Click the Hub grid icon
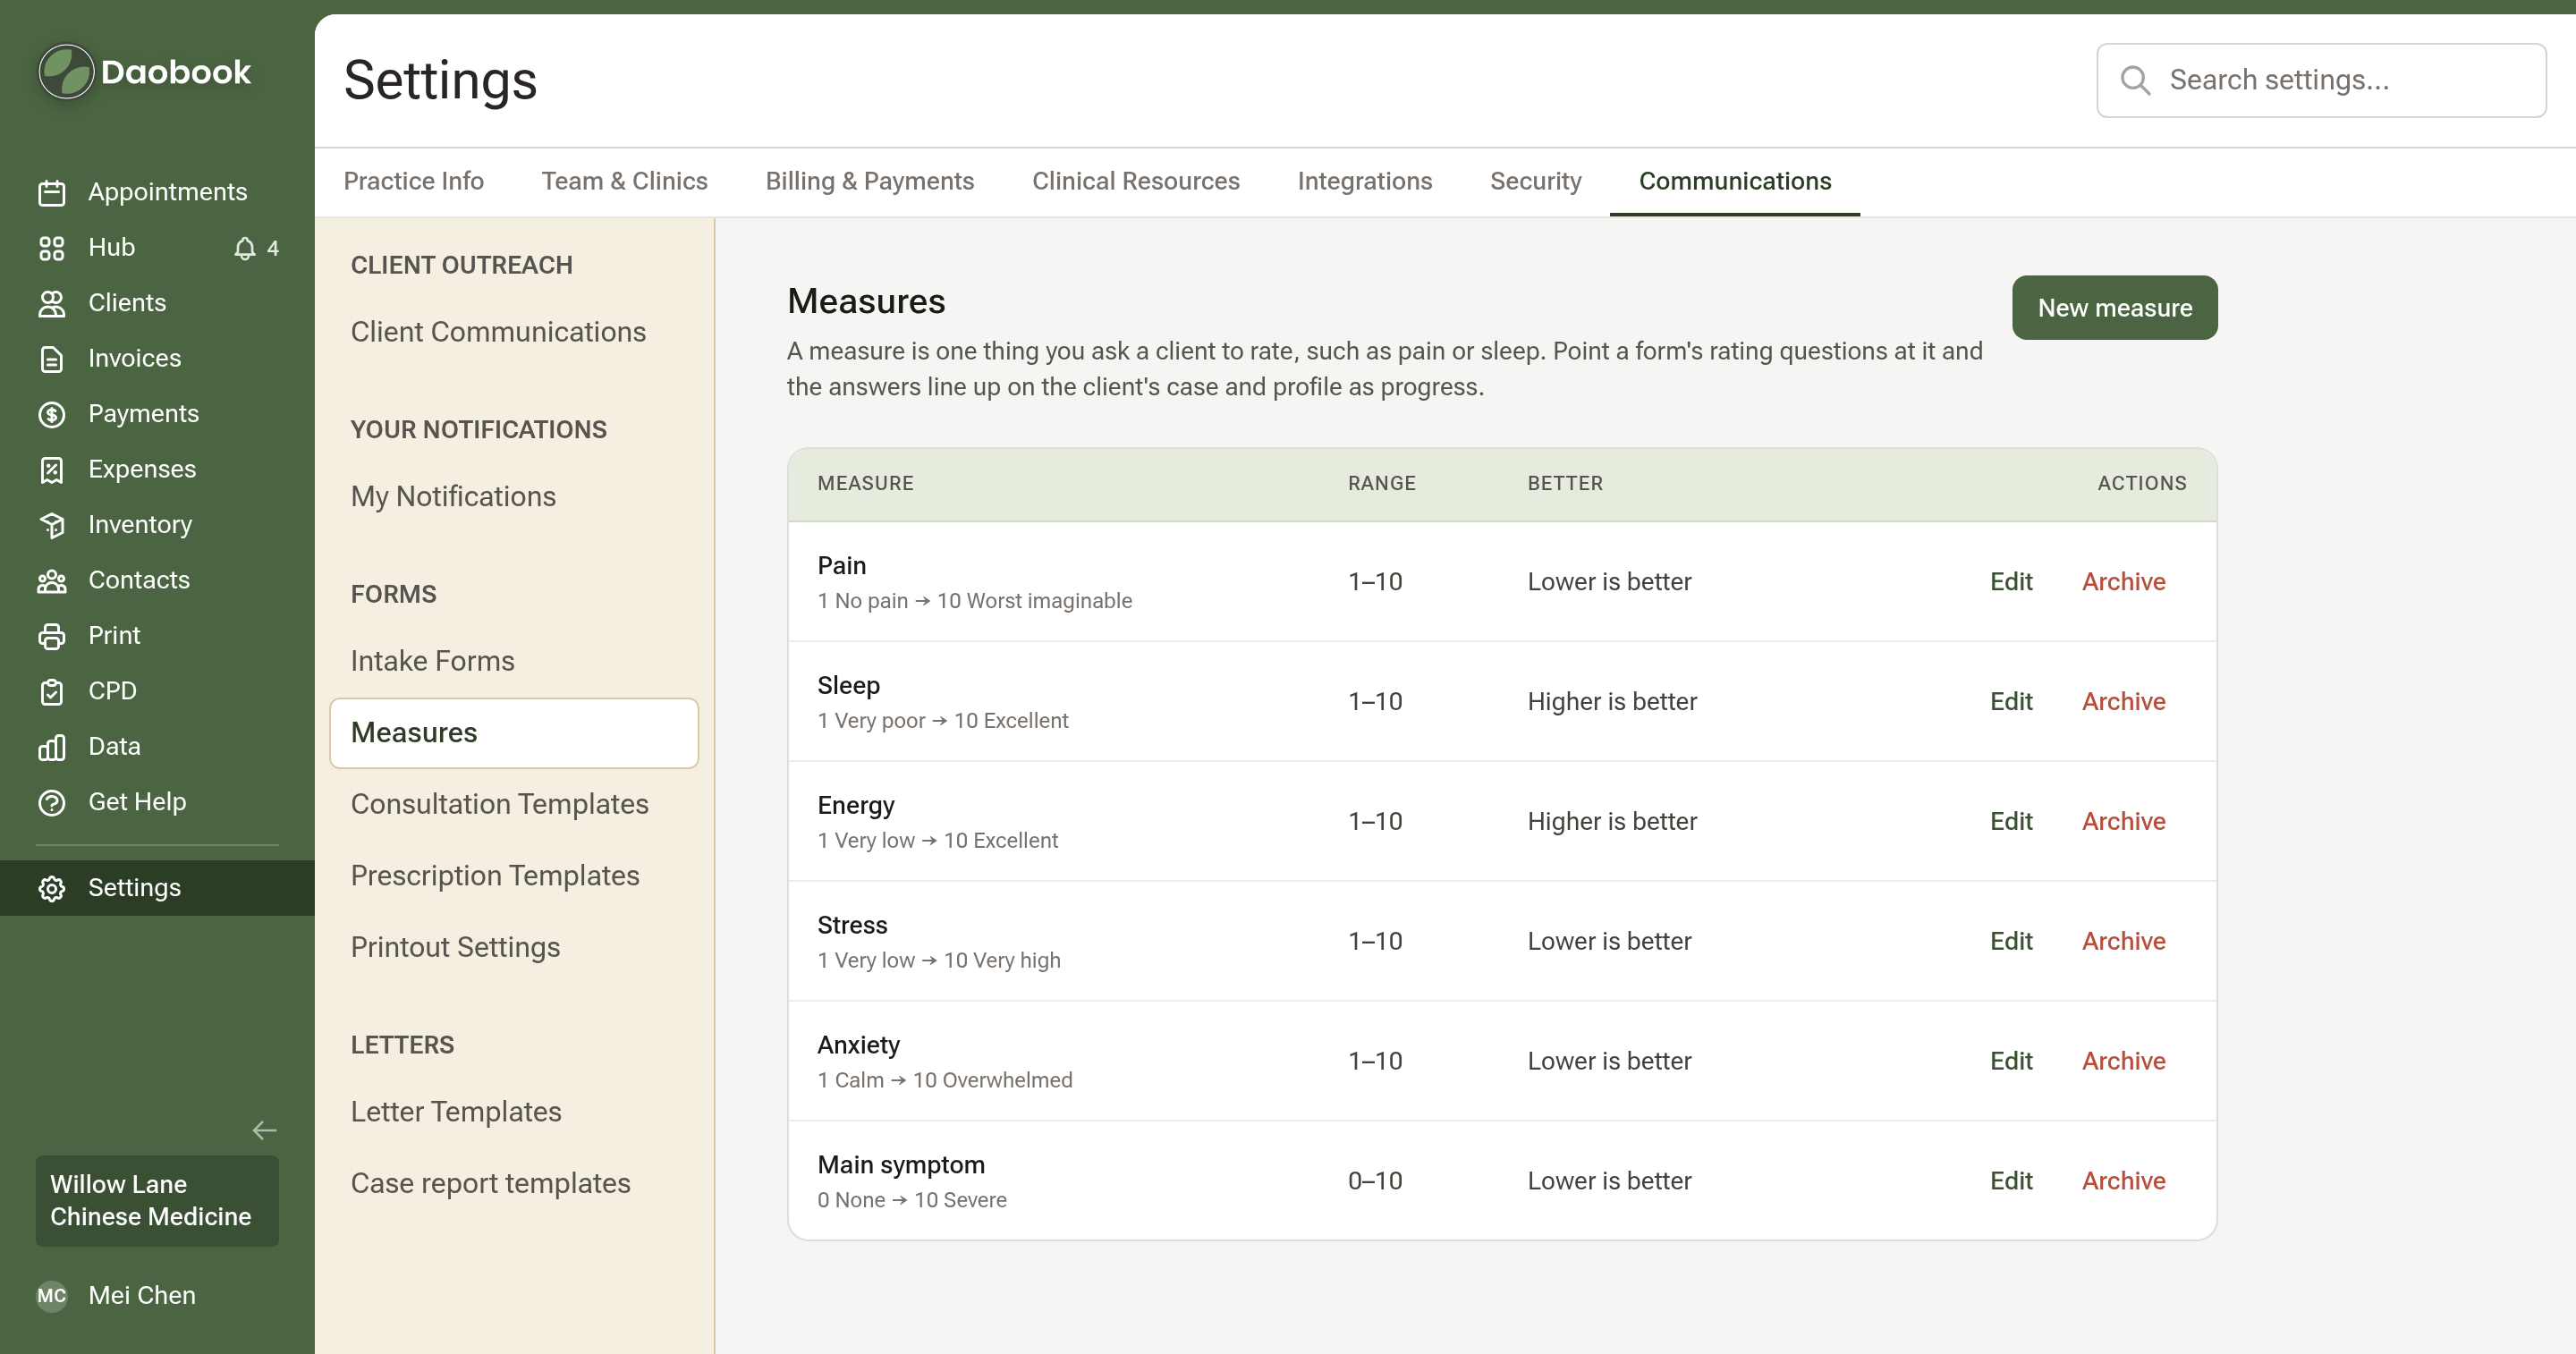Image resolution: width=2576 pixels, height=1354 pixels. (x=52, y=248)
